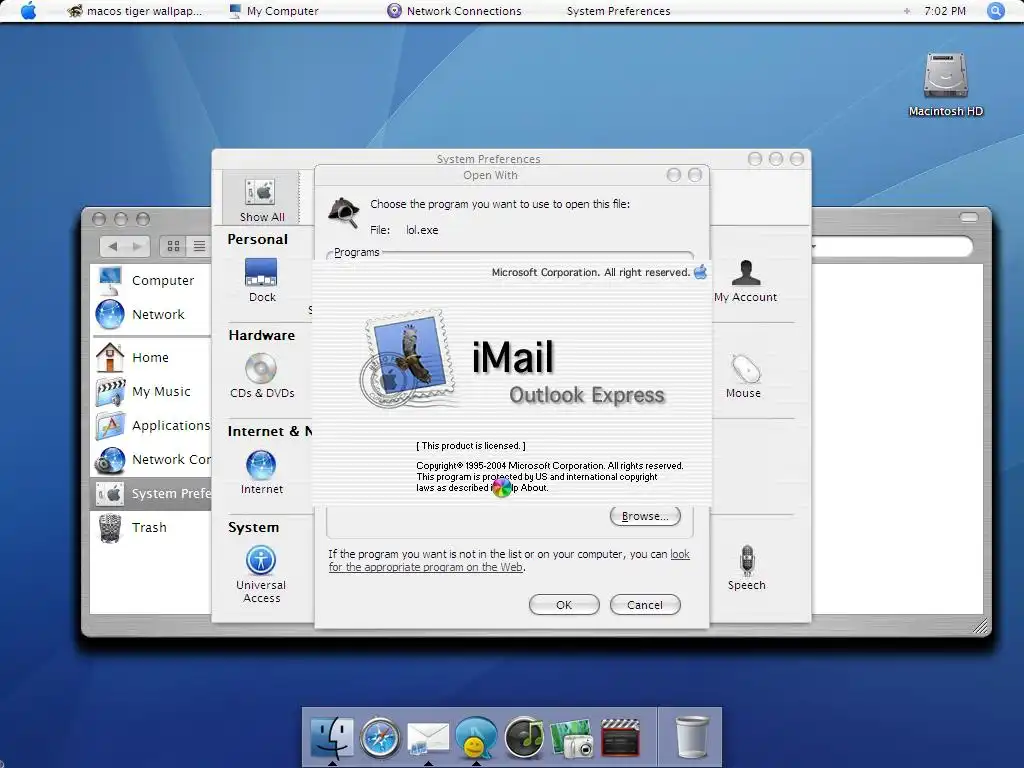Image resolution: width=1024 pixels, height=768 pixels.
Task: Switch to System Preferences task
Action: click(x=618, y=10)
